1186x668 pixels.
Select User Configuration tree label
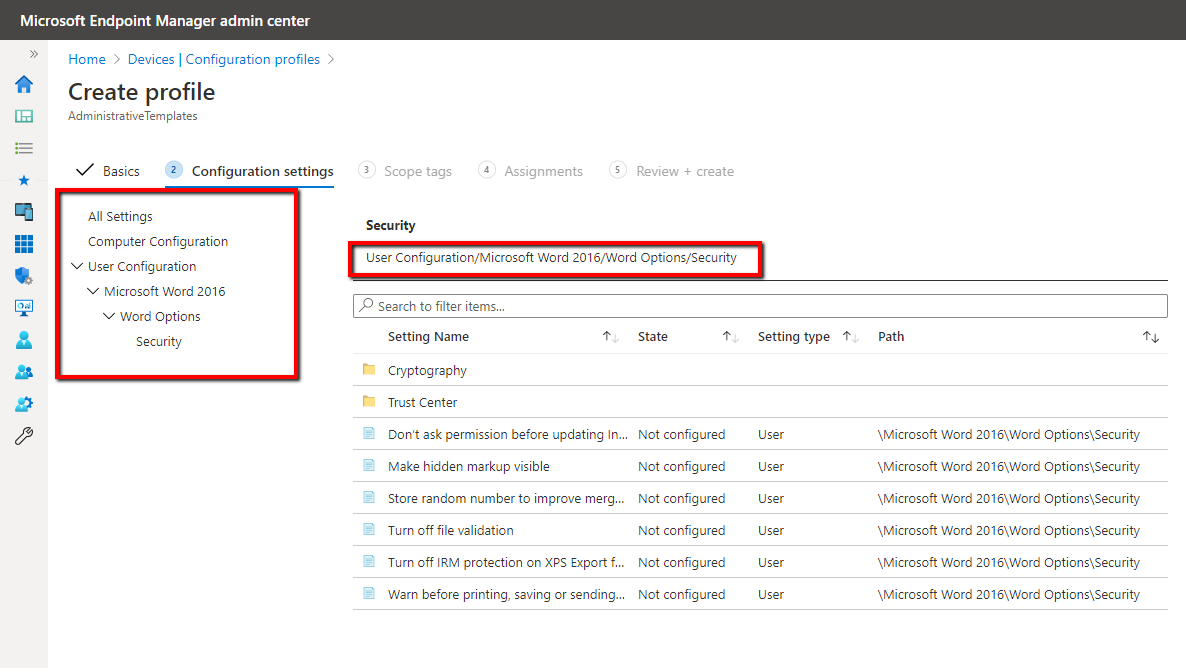pyautogui.click(x=142, y=266)
